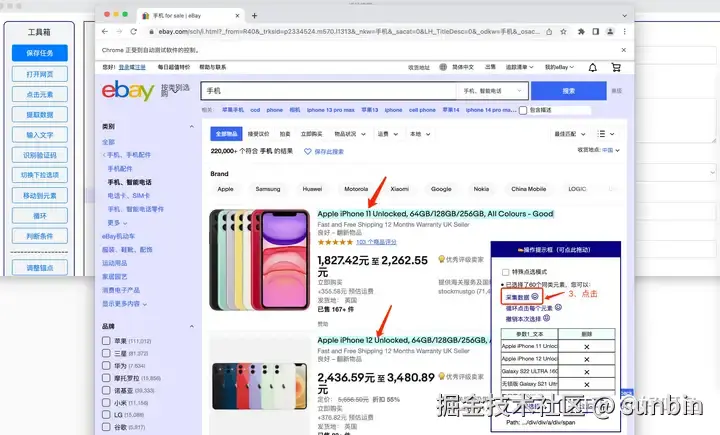Enable 特殊点选模式 checkbox
This screenshot has width=720, height=435.
[506, 272]
